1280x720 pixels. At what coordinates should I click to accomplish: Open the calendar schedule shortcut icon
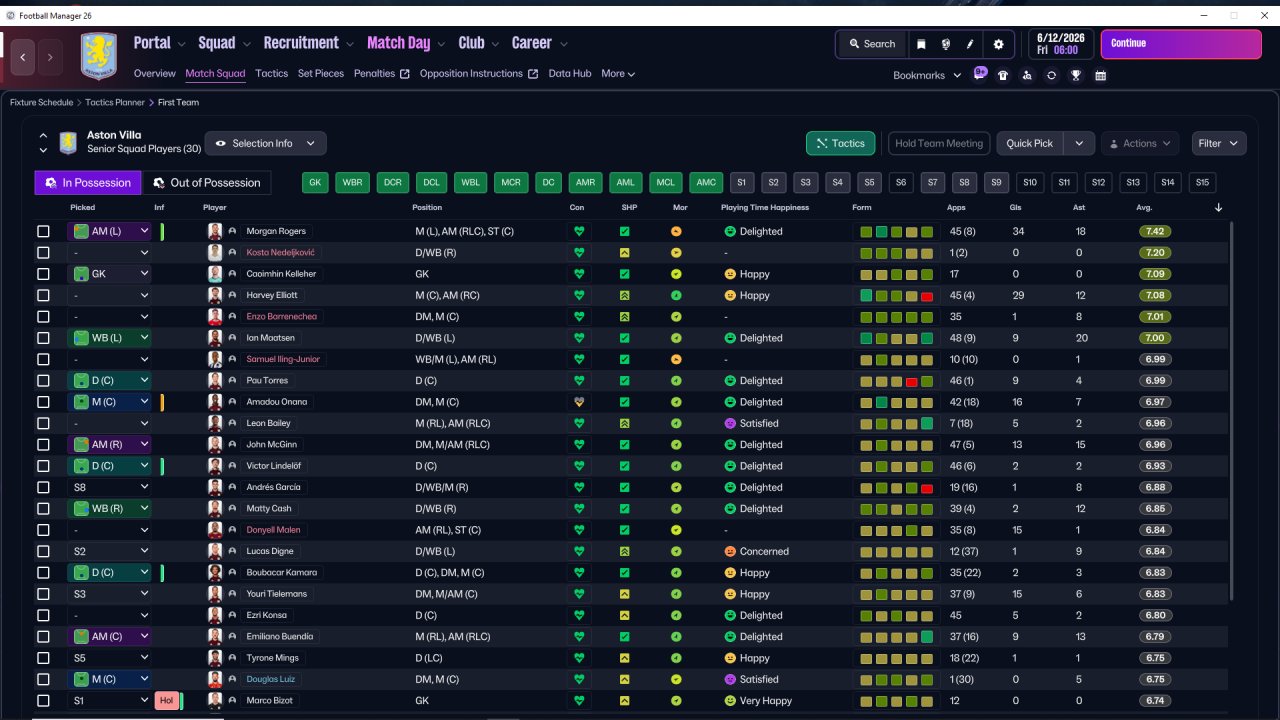(1101, 75)
